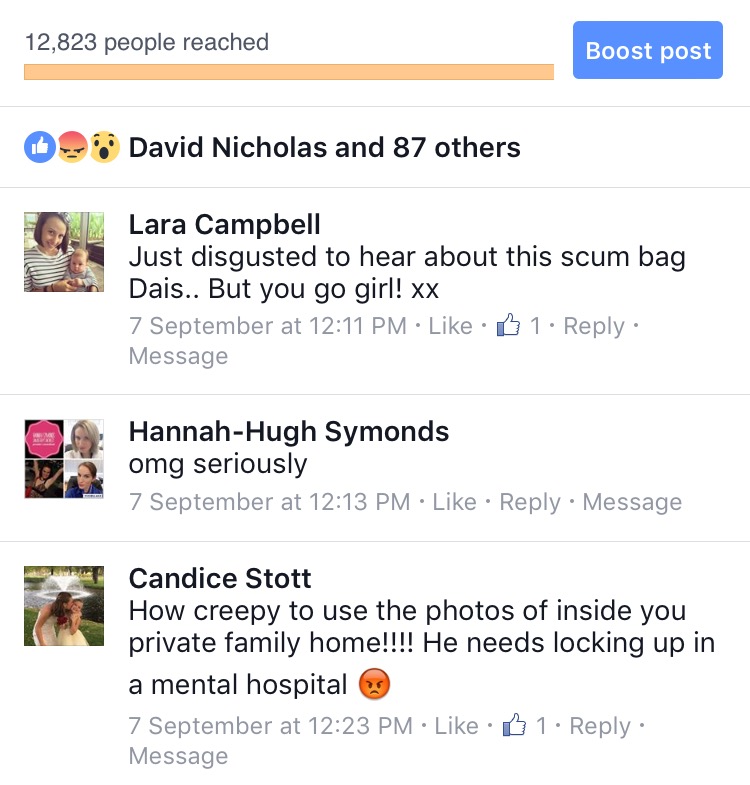Reply to Hannah-Hugh Symonds' comment
750x785 pixels.
click(x=530, y=502)
